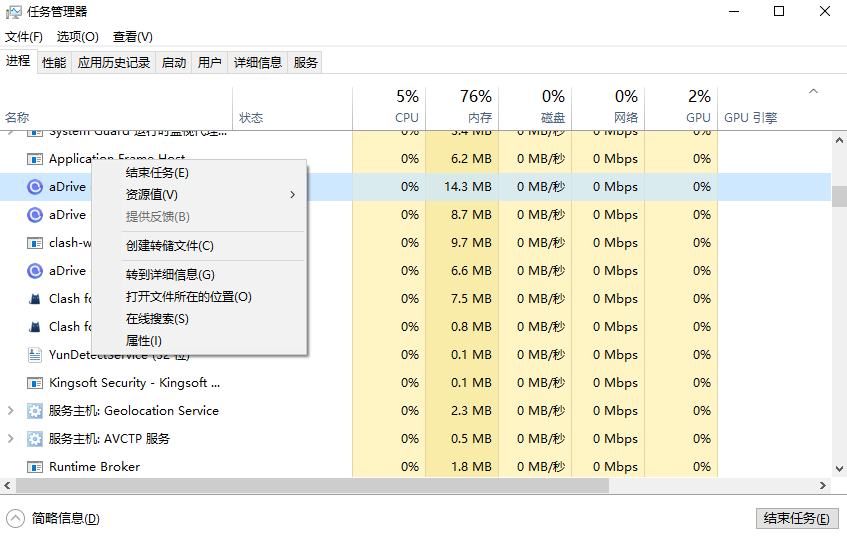Viewport: 847px width, 541px height.
Task: Click the vertical scrollbar thumb
Action: pos(839,197)
